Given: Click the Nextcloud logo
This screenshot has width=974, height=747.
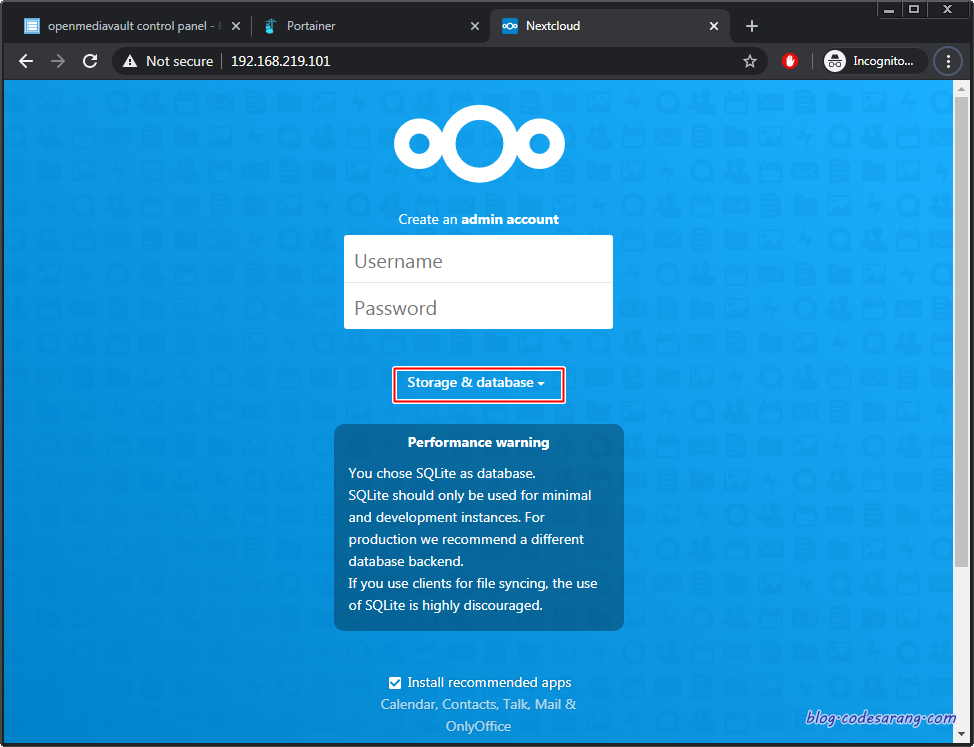Looking at the screenshot, I should [x=479, y=143].
